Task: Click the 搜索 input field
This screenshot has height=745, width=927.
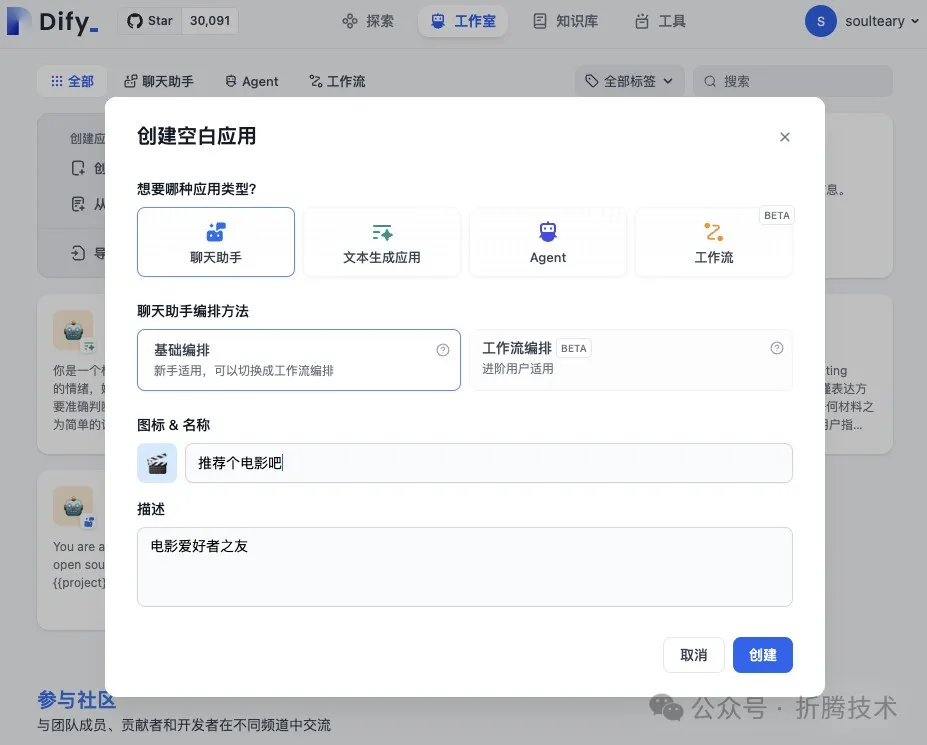Action: click(792, 81)
